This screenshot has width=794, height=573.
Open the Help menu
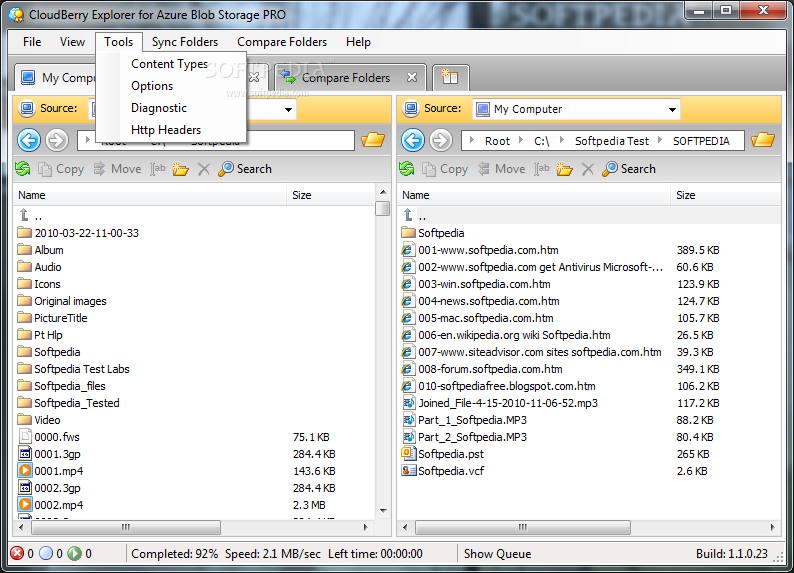[x=359, y=42]
